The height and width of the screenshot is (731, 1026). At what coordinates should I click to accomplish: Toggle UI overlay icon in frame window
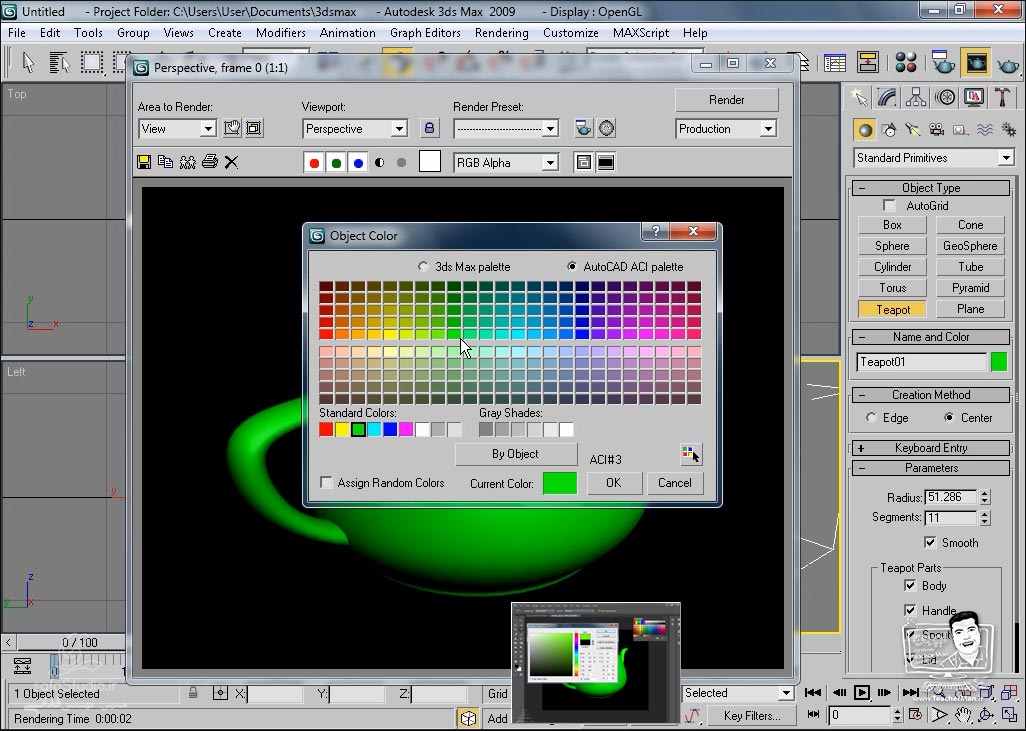pos(584,162)
